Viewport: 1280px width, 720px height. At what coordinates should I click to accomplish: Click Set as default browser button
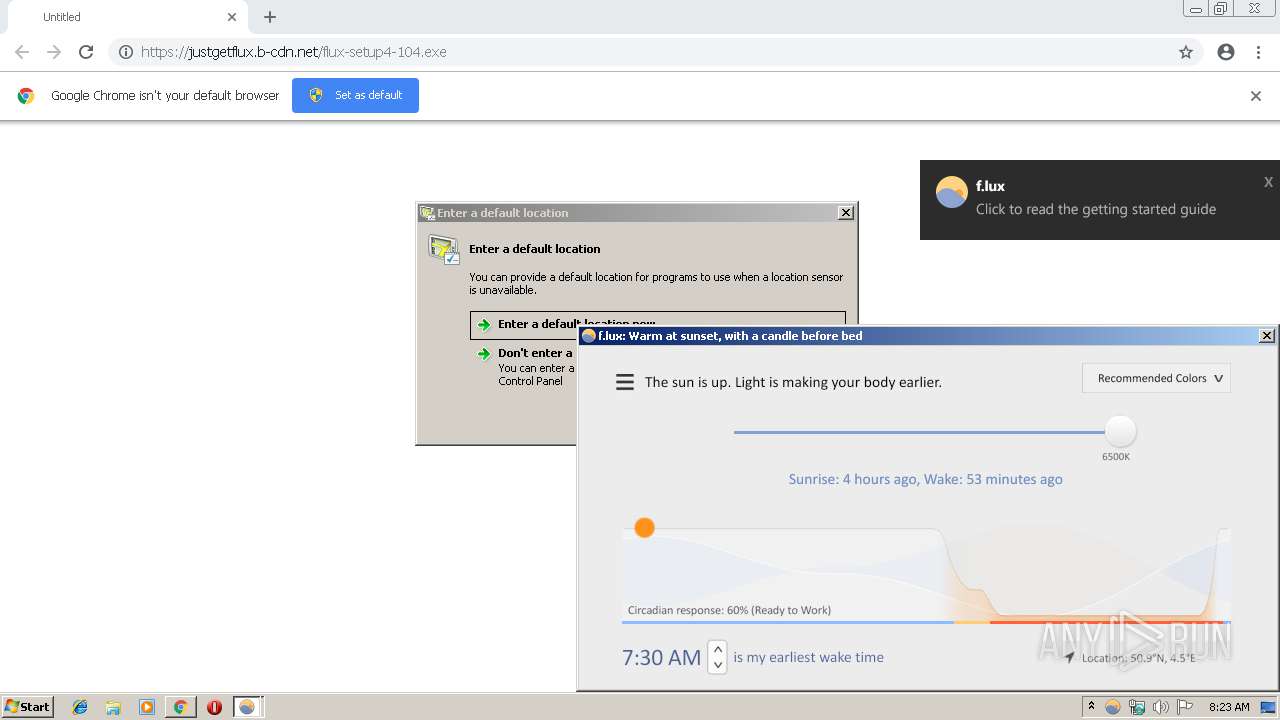coord(355,95)
